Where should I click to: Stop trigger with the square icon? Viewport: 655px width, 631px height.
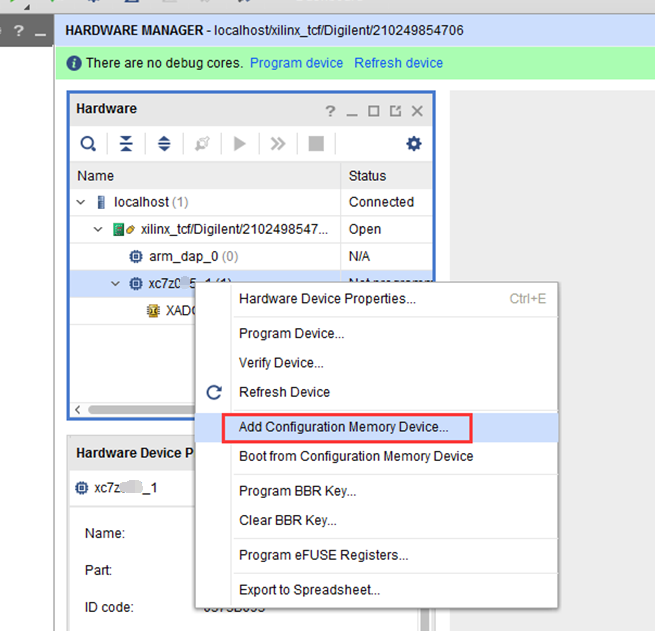click(316, 144)
